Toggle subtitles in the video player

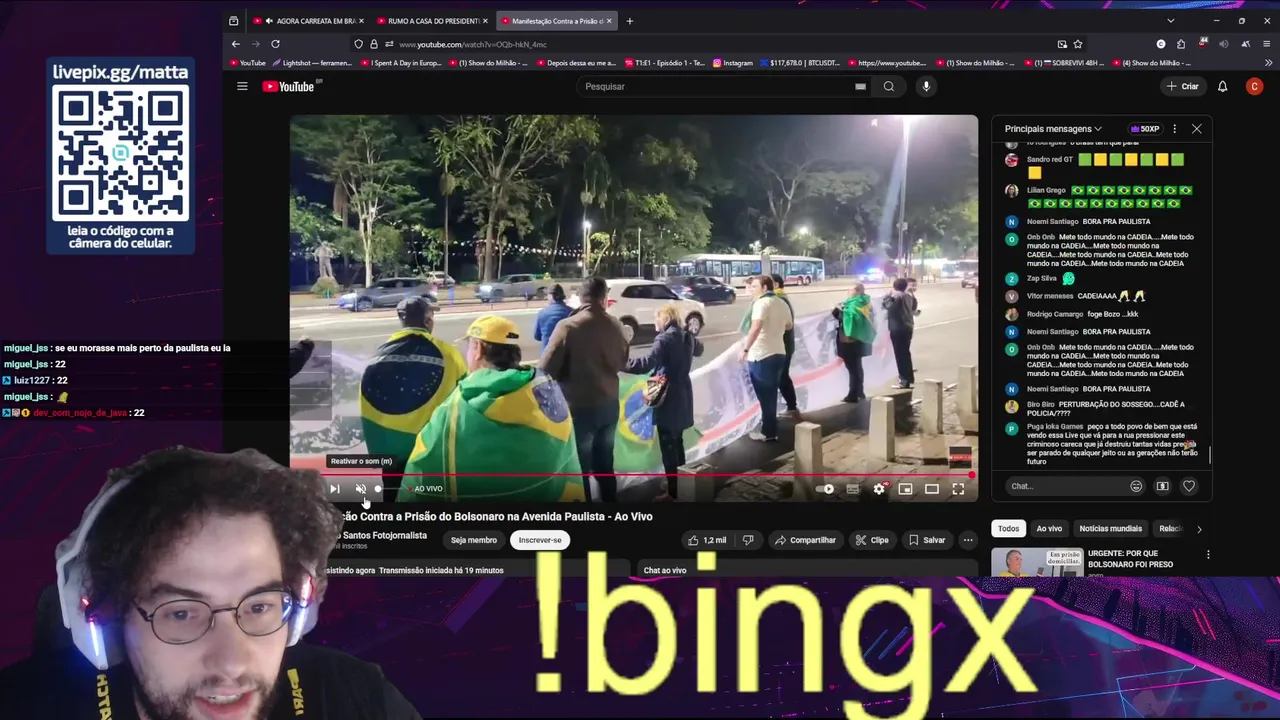pos(852,489)
